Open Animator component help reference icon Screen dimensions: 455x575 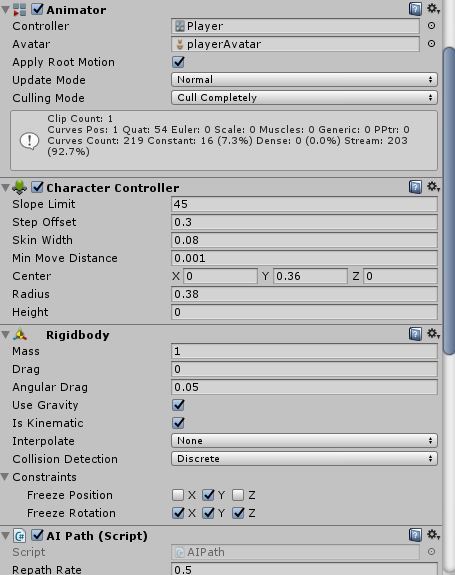point(415,9)
